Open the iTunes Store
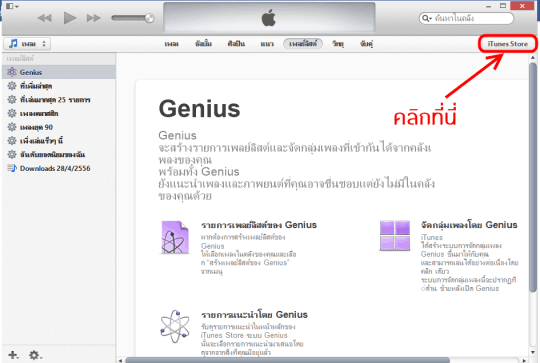The image size is (540, 363). [507, 44]
